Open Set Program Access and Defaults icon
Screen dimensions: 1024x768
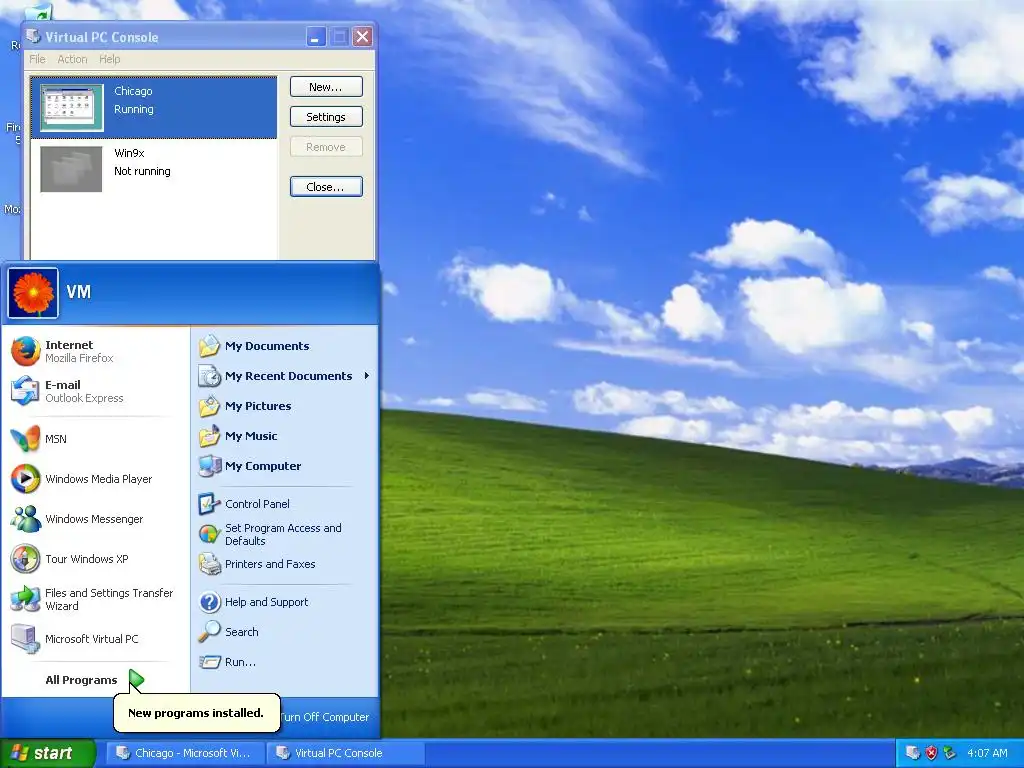coord(210,534)
